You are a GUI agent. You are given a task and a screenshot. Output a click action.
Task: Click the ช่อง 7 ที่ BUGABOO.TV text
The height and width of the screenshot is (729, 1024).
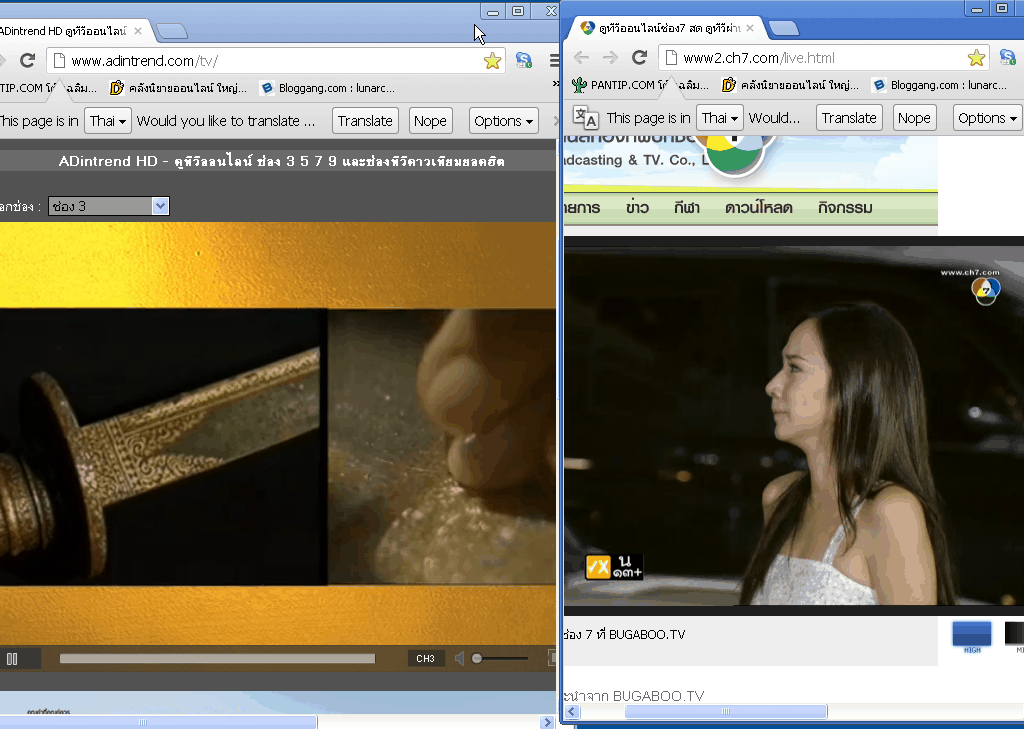(624, 634)
